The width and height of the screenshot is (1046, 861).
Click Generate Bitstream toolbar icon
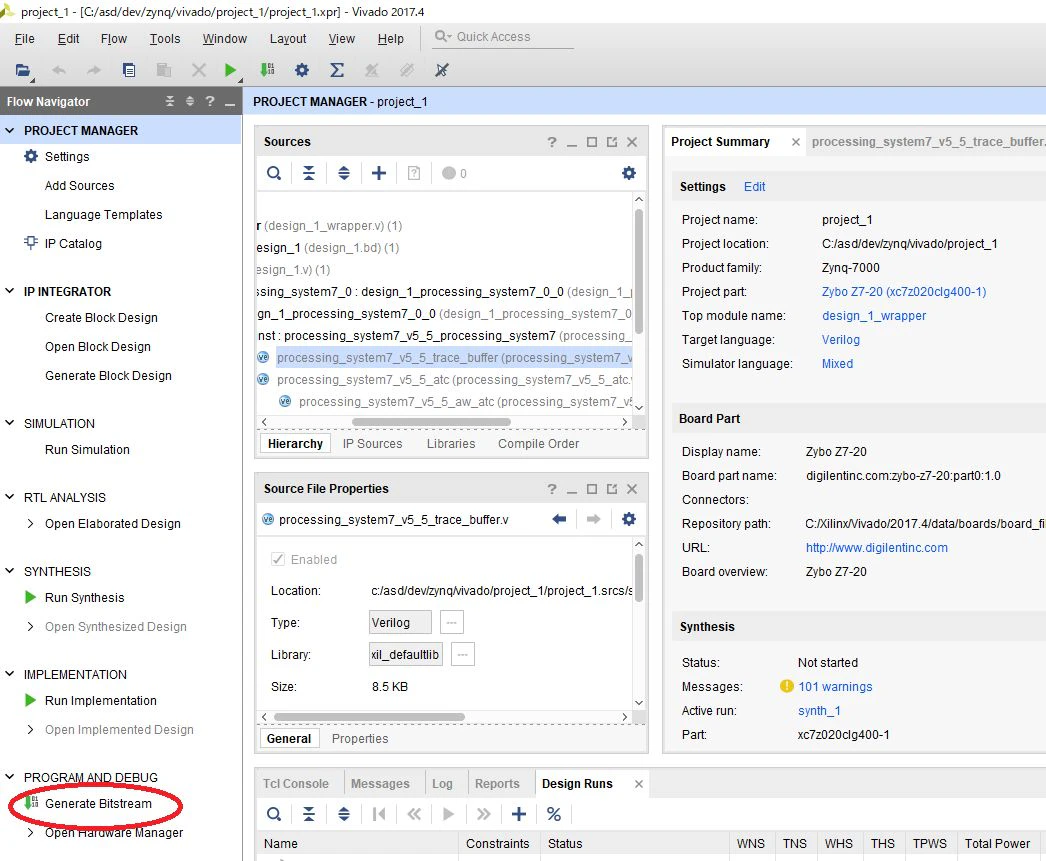click(x=267, y=70)
